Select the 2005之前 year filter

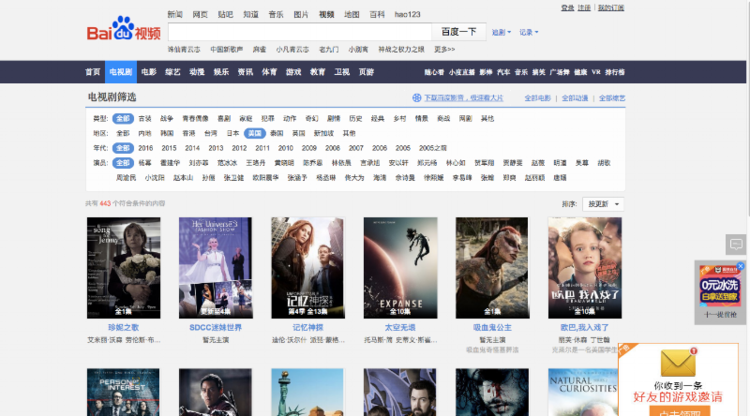[433, 148]
